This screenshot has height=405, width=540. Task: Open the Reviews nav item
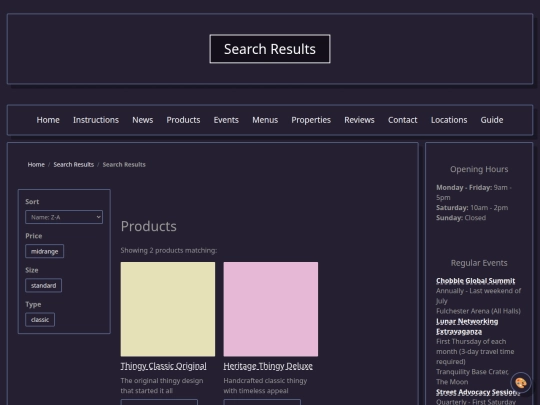(359, 120)
